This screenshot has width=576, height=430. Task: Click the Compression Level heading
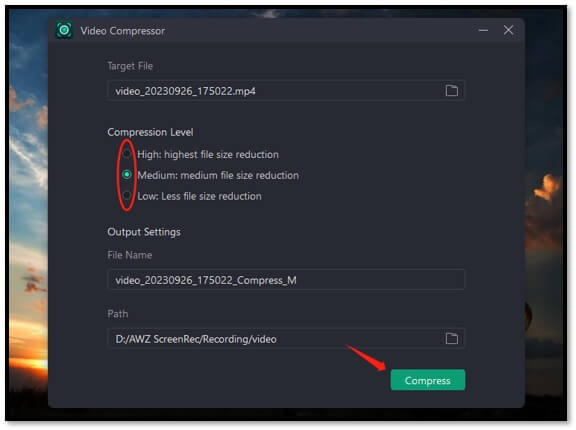pos(150,132)
